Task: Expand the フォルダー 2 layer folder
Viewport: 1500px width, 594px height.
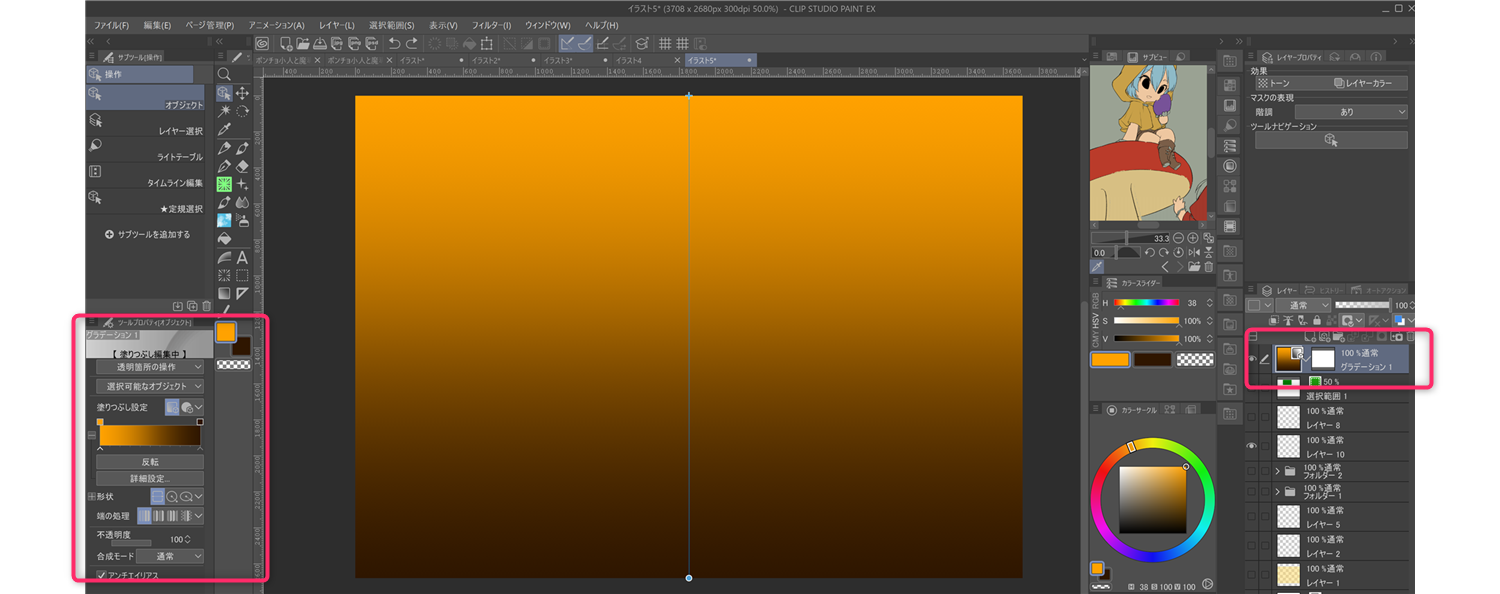Action: (x=1277, y=470)
